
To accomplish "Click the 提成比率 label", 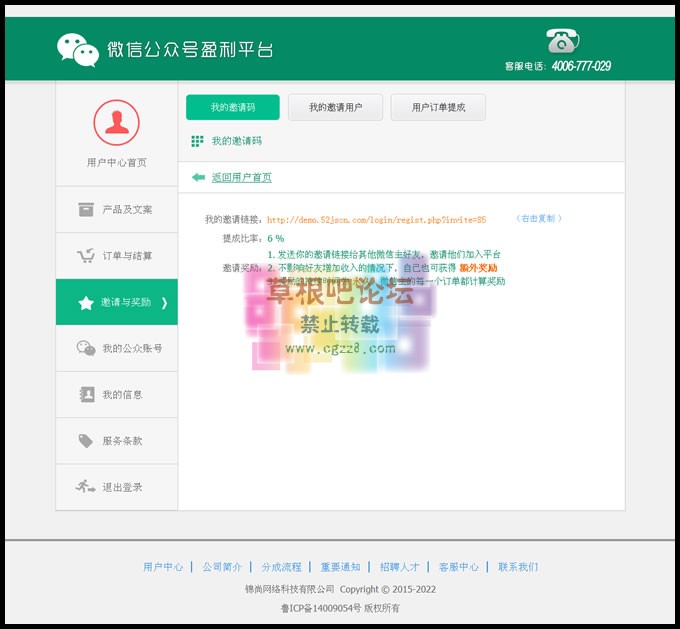I will pyautogui.click(x=242, y=239).
